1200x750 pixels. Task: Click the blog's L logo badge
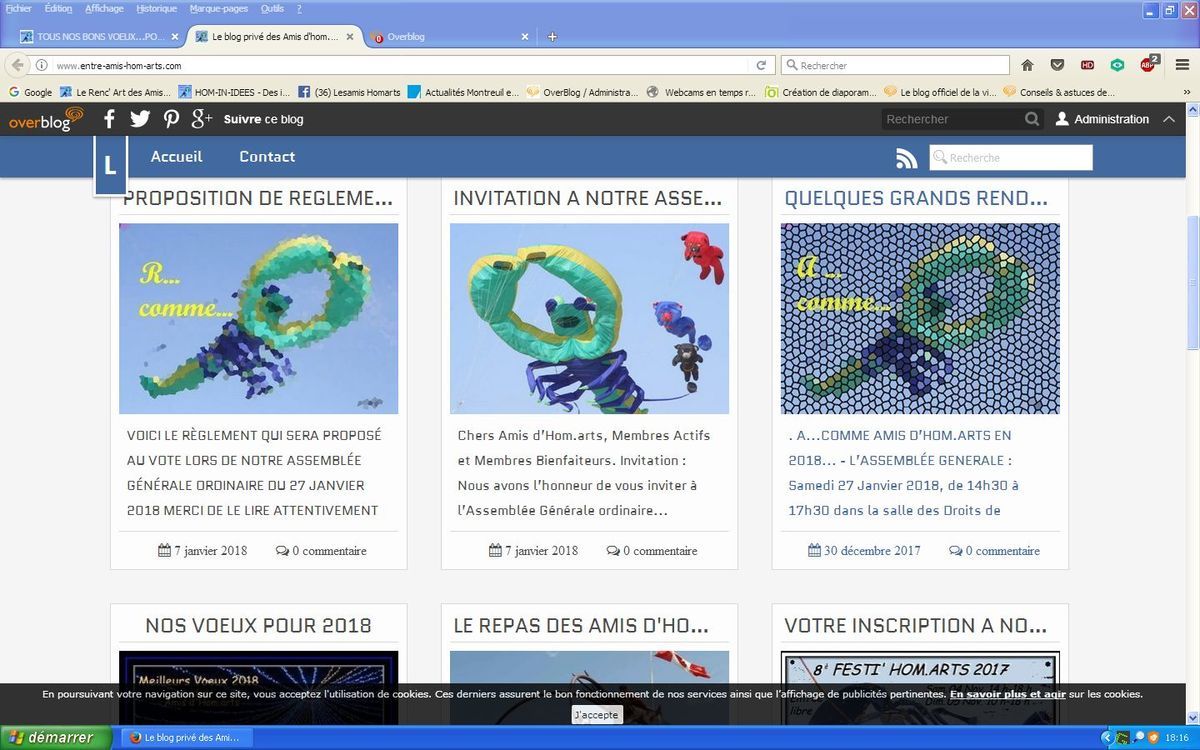[110, 165]
